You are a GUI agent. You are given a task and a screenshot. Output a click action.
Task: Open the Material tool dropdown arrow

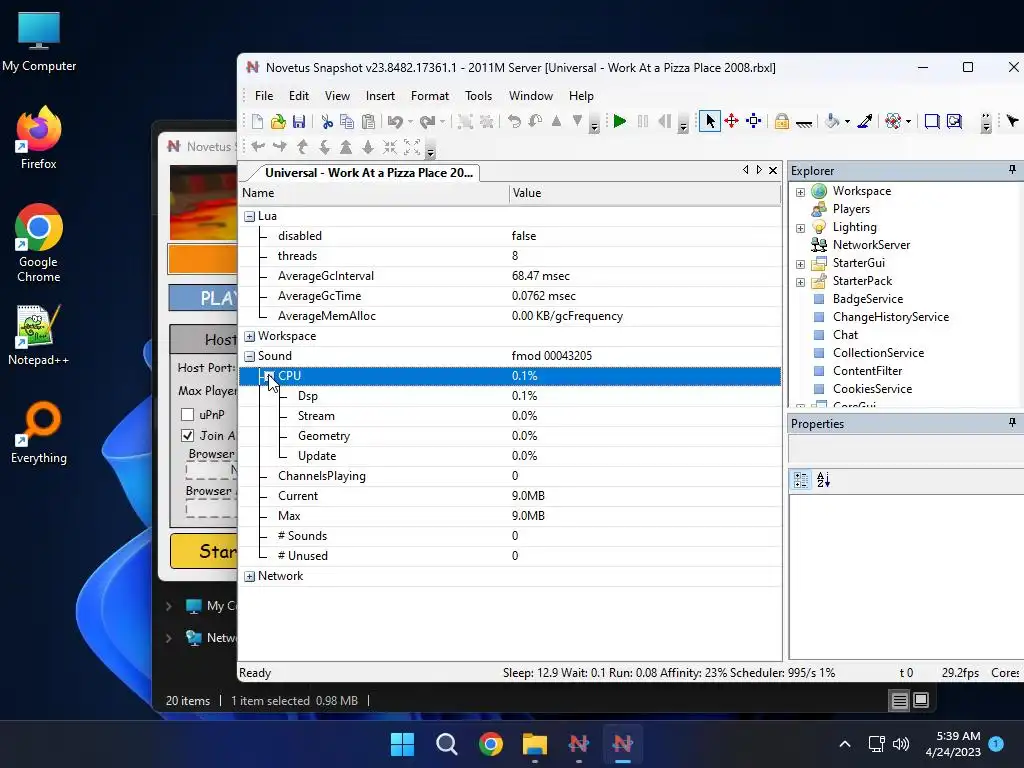click(908, 122)
